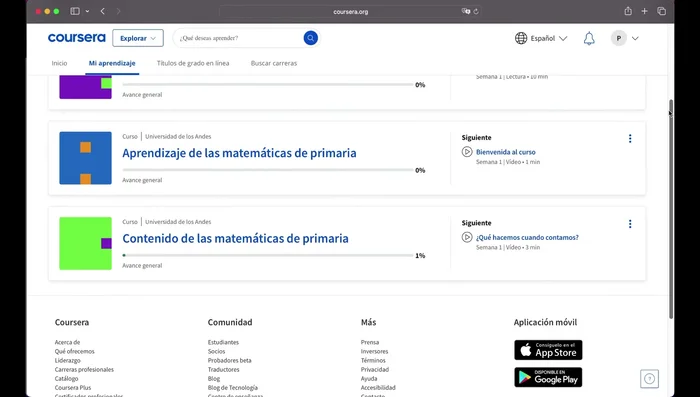Click the Google Play download badge

coord(548,377)
